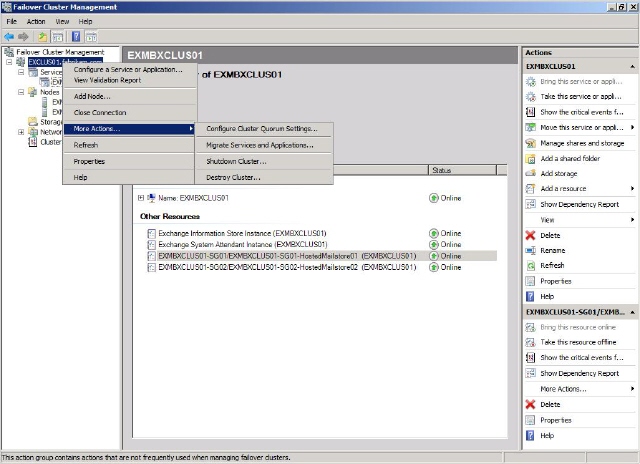Click the network name icon beside 'Name: EXMBXCLUS01'
640x464 pixels.
(x=151, y=198)
